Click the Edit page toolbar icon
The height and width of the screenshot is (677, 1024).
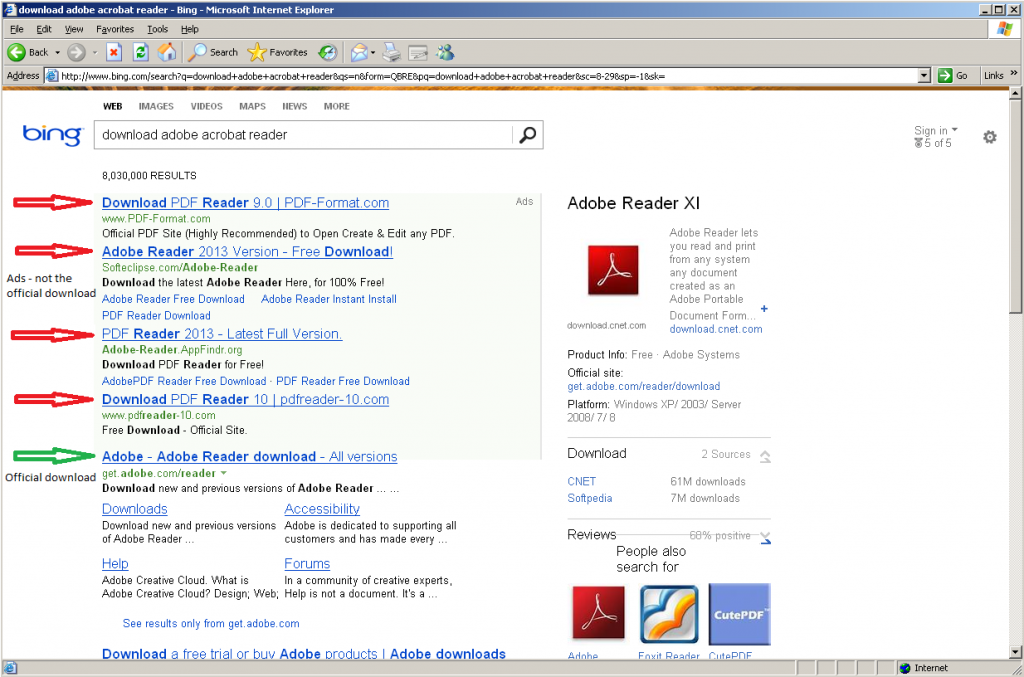pyautogui.click(x=417, y=52)
